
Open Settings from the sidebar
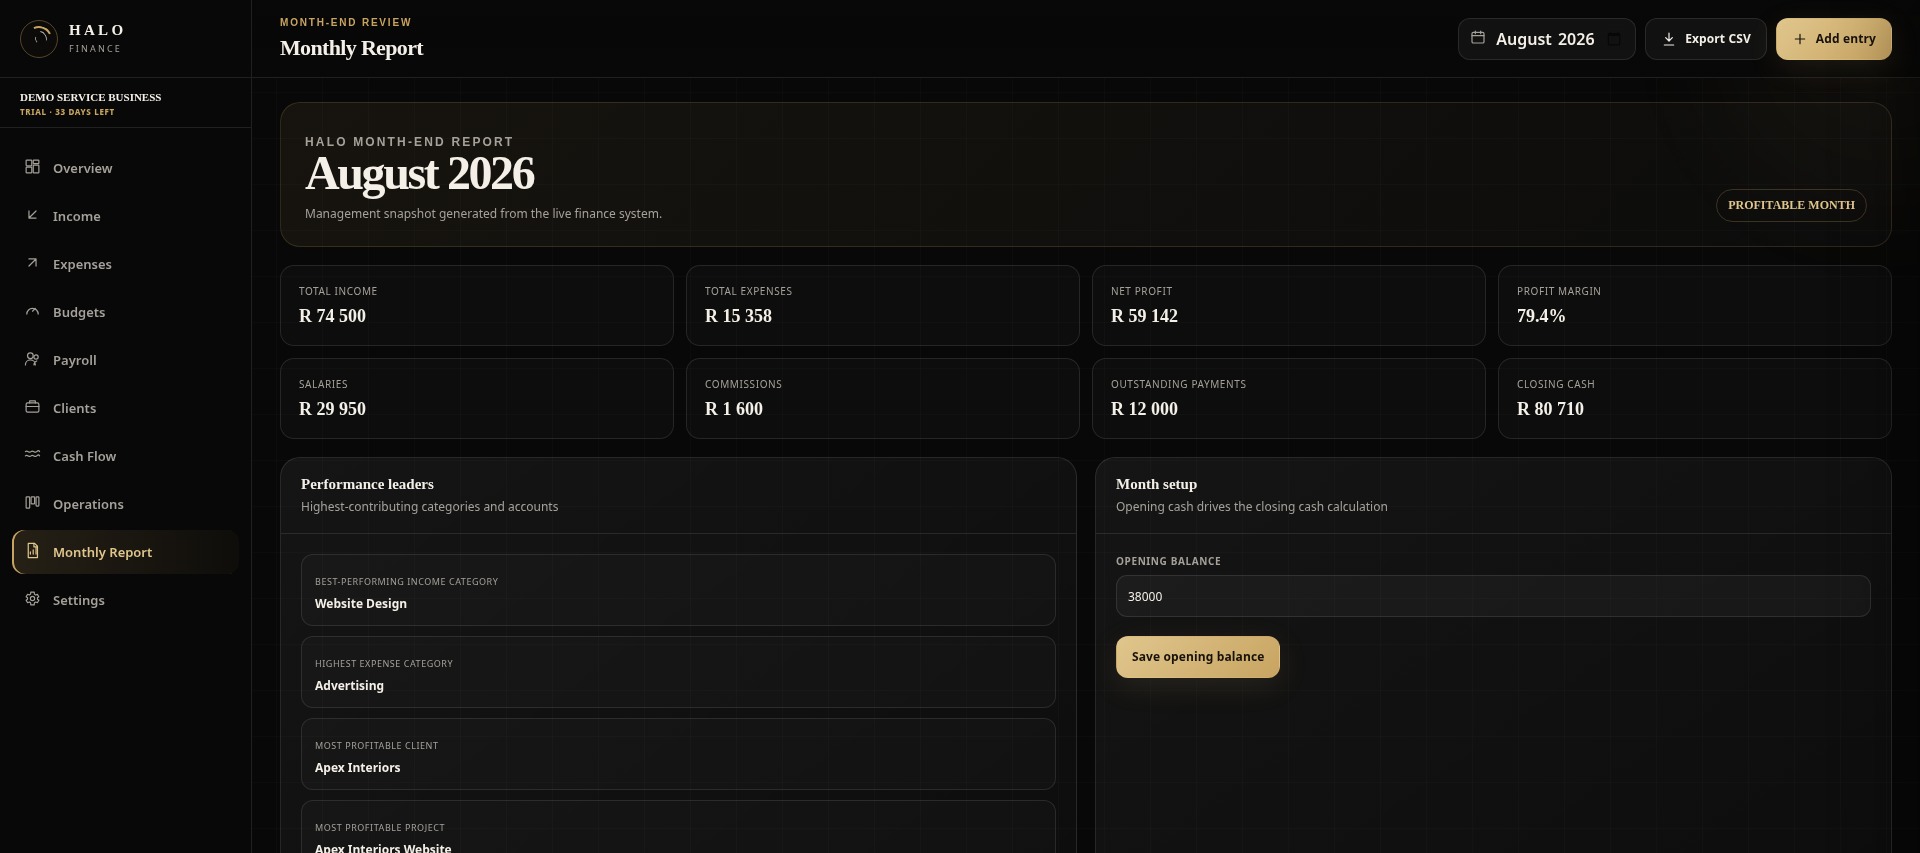tap(126, 600)
